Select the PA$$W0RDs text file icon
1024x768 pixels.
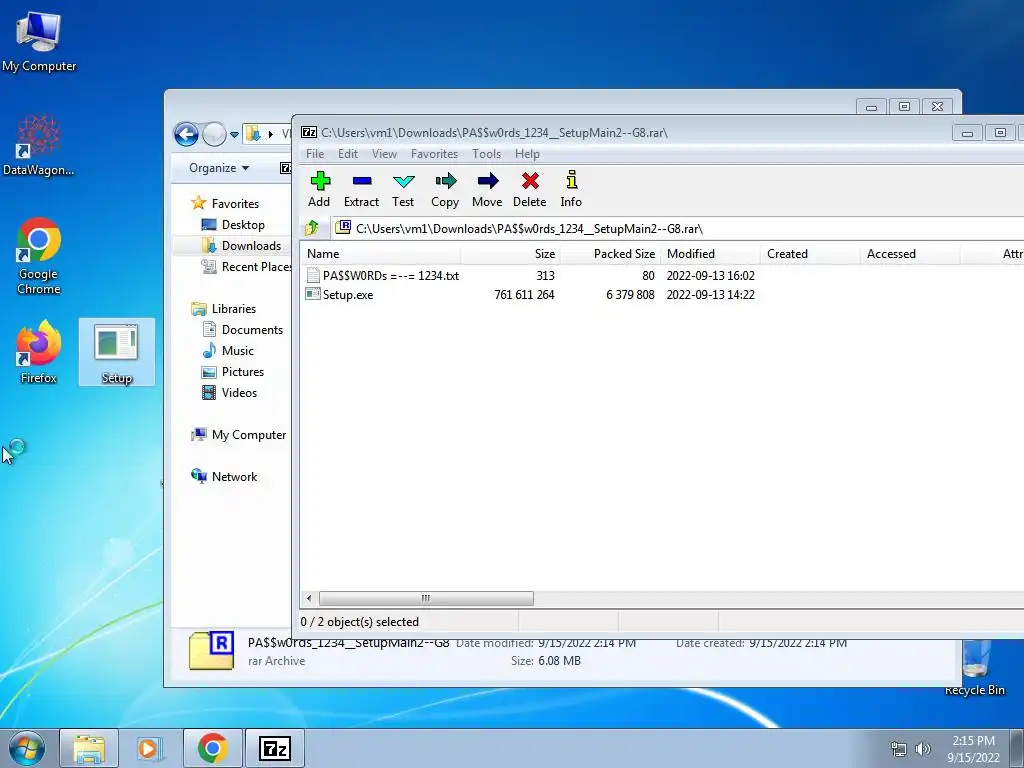point(313,276)
